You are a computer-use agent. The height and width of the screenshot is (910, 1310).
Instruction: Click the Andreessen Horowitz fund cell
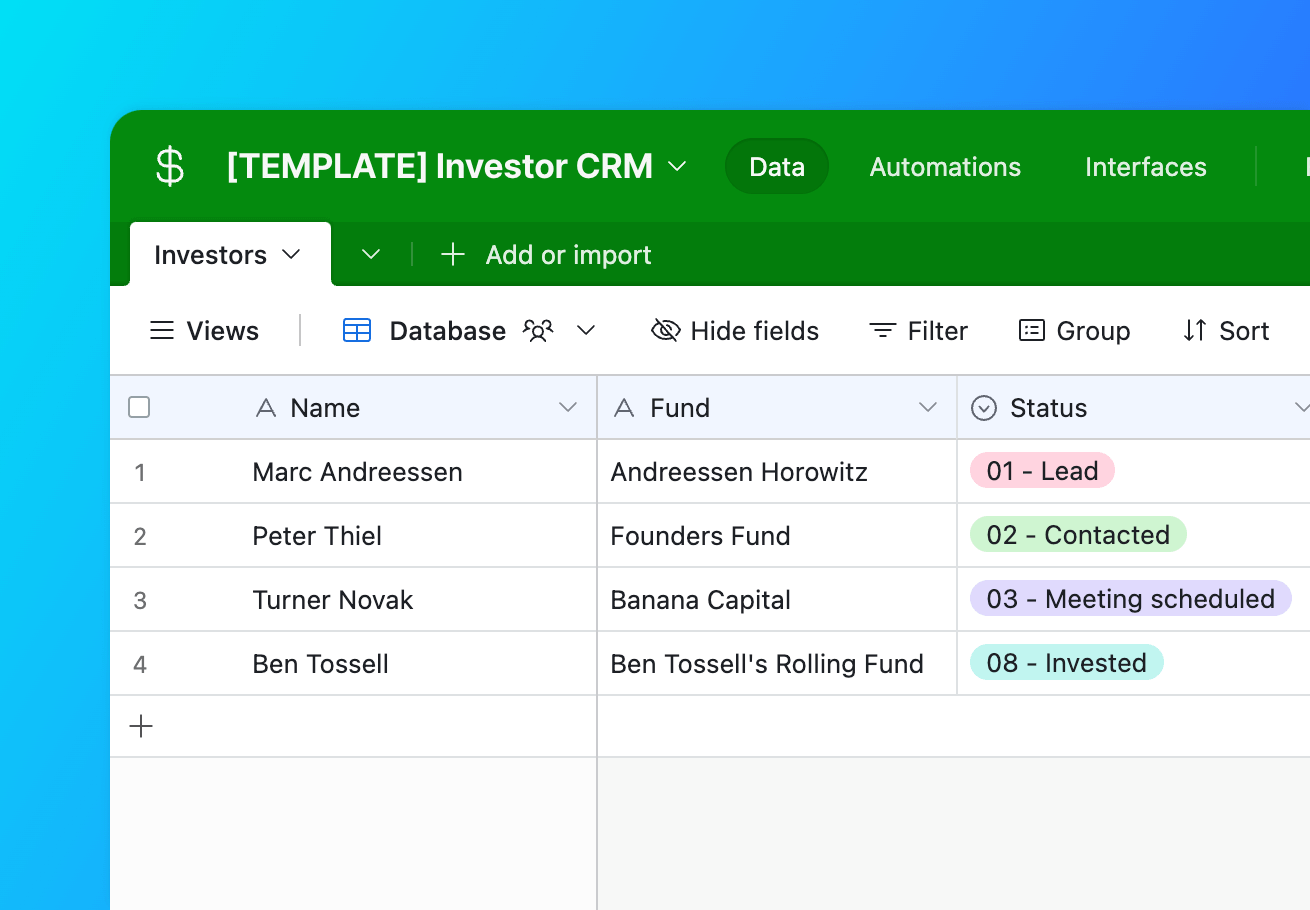777,472
